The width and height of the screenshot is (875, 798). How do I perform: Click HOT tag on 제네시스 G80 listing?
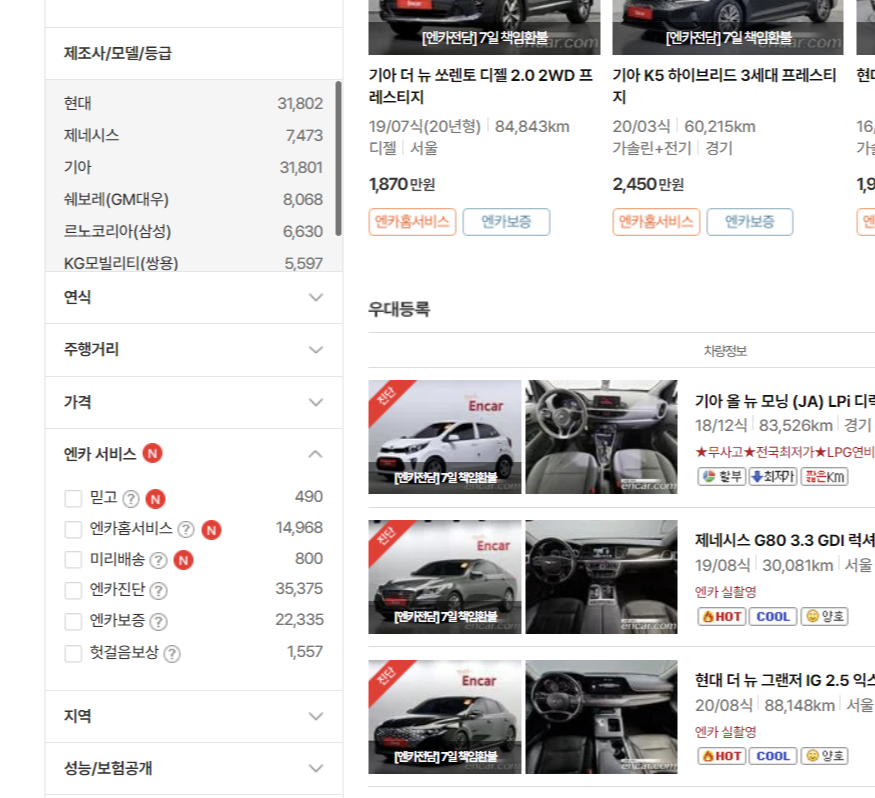click(x=722, y=616)
